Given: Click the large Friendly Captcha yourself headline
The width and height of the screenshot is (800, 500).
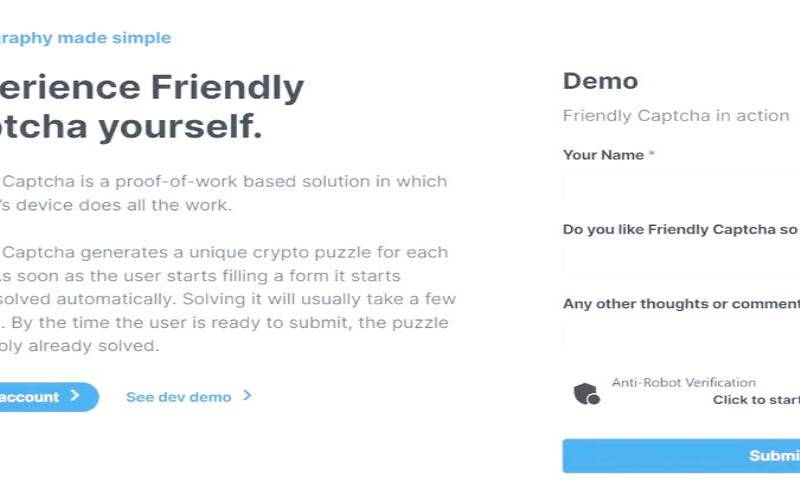Looking at the screenshot, I should [x=150, y=107].
